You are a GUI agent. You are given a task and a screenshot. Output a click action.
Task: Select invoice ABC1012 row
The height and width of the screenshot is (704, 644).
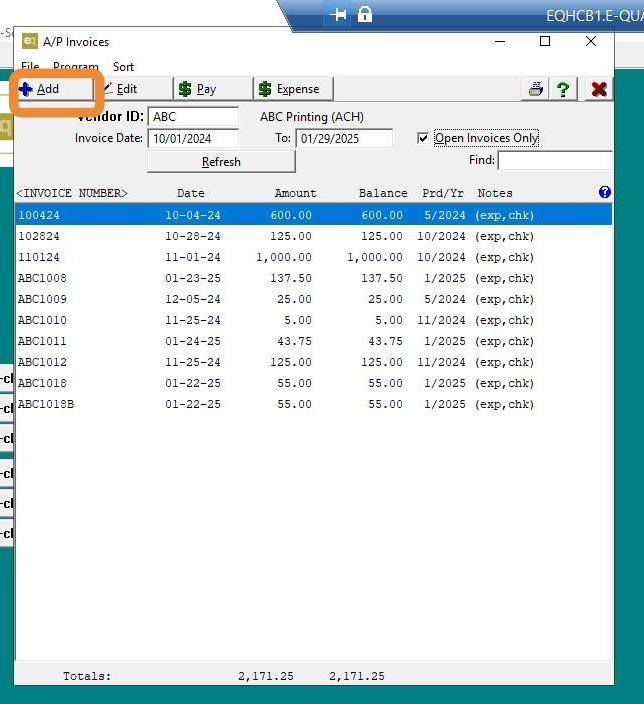click(313, 362)
